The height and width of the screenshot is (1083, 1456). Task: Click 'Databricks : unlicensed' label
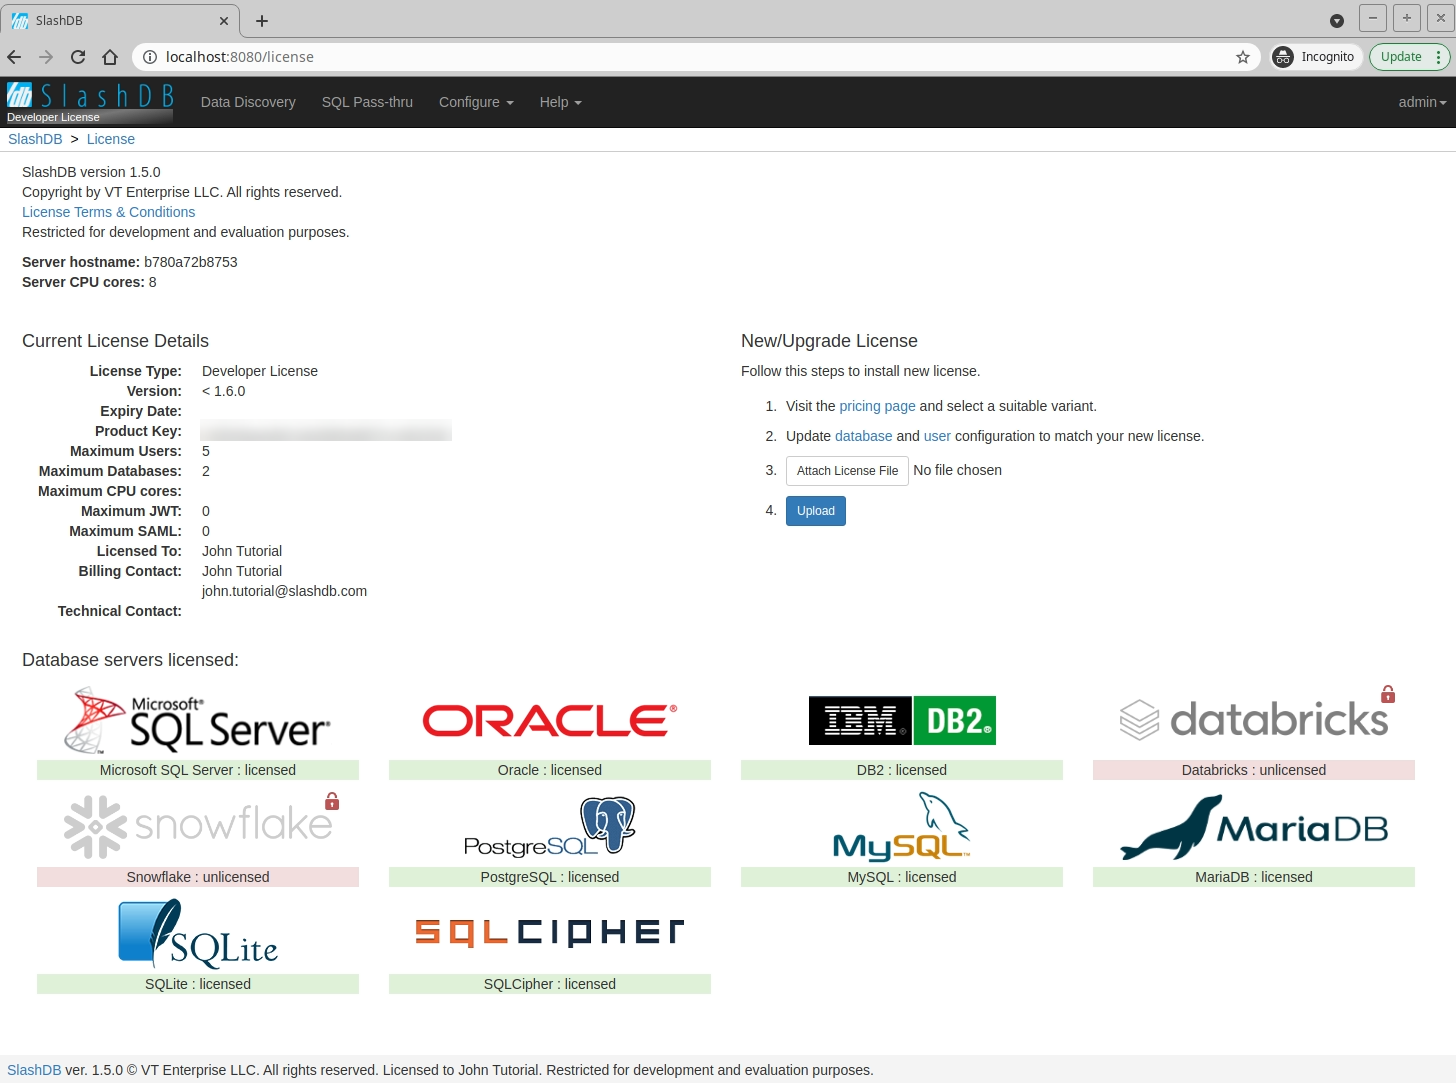1254,770
